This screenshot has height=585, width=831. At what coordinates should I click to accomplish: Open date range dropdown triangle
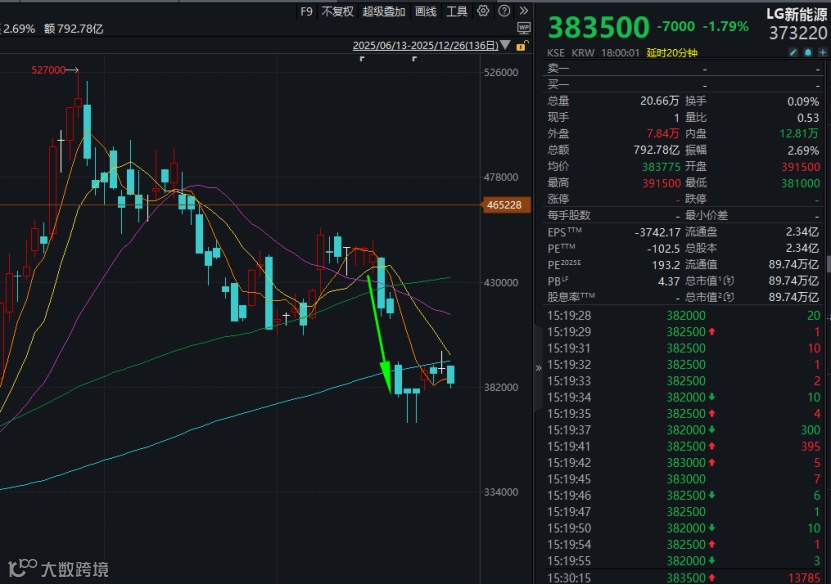(x=506, y=45)
